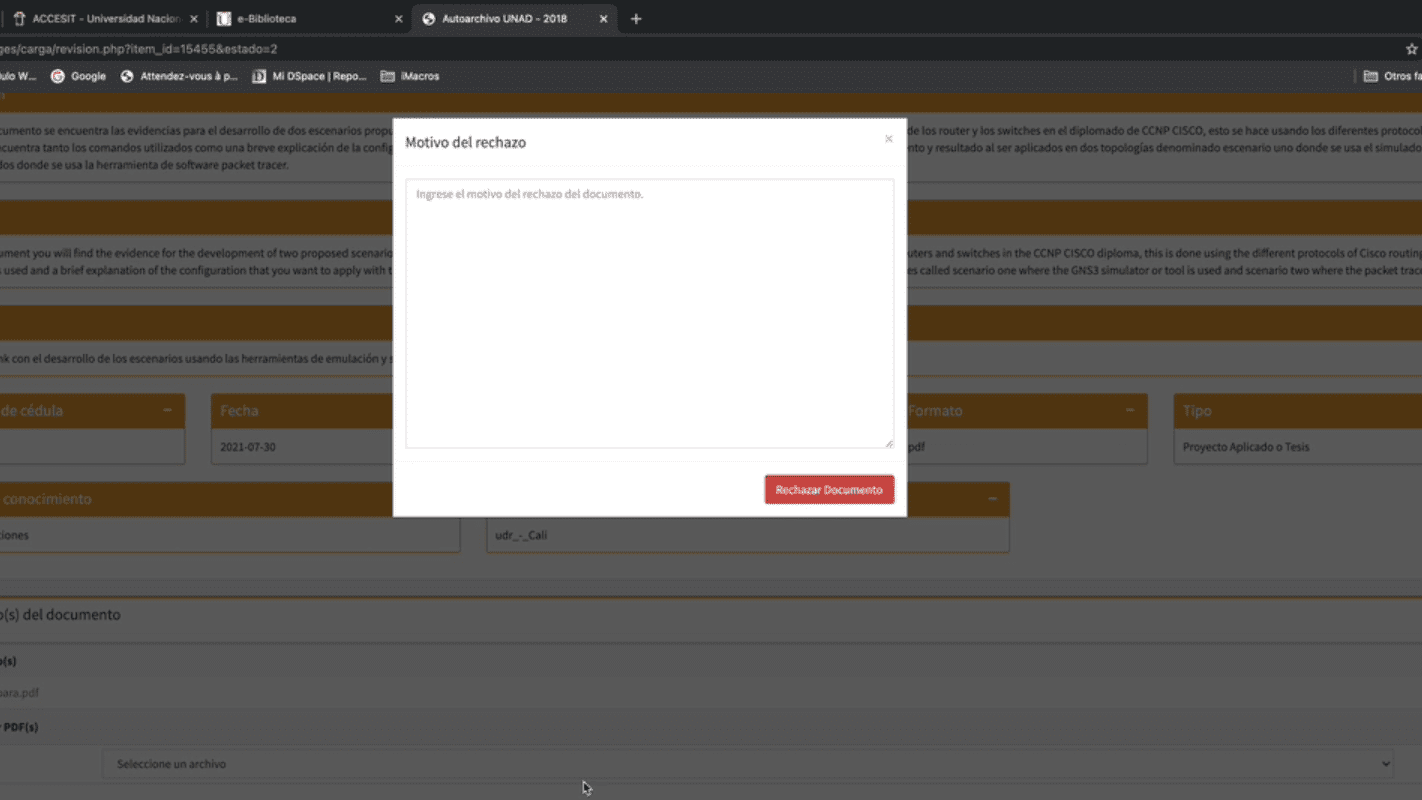This screenshot has width=1422, height=800.
Task: Click the ACCESIT tab favicon
Action: [19, 19]
